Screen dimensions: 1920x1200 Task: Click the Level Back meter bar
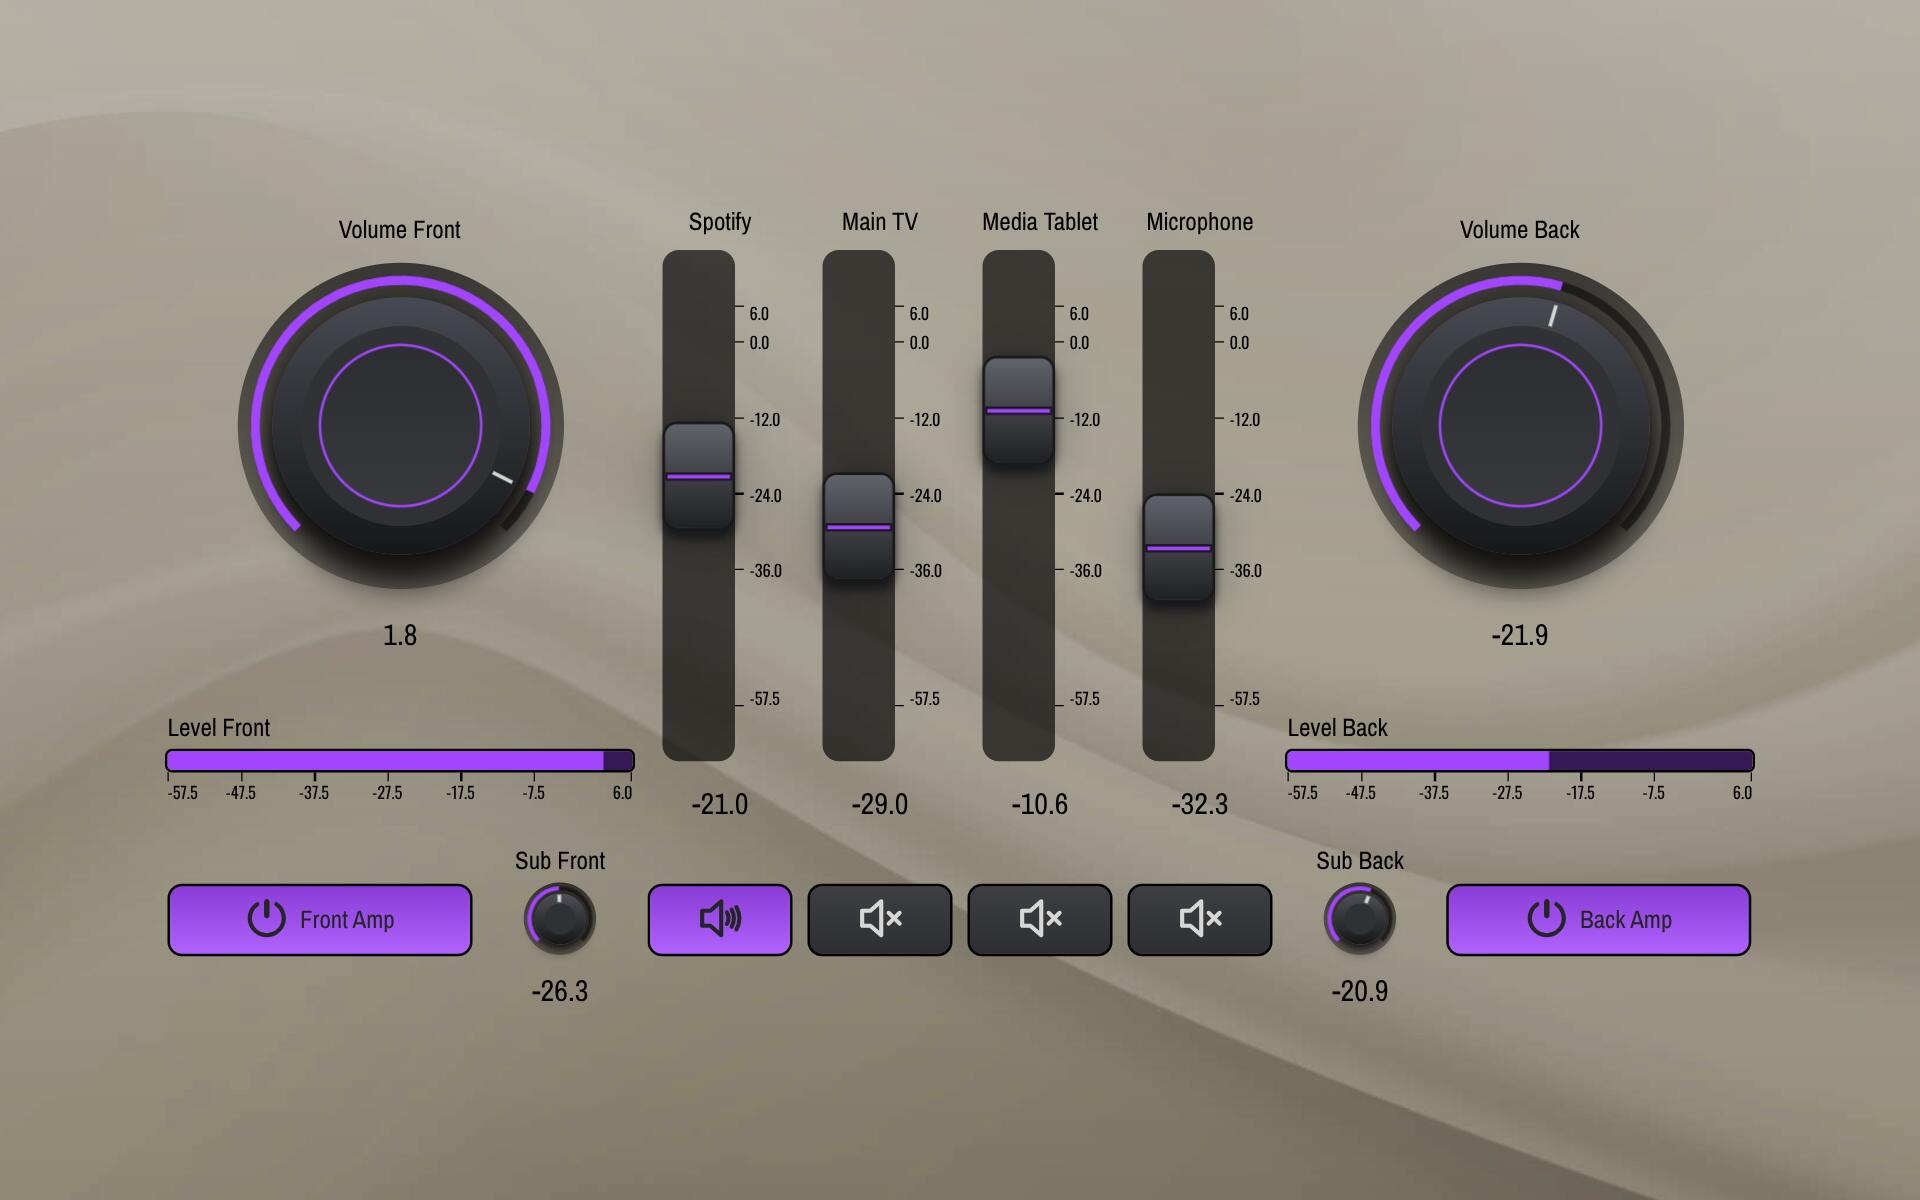click(x=1520, y=761)
